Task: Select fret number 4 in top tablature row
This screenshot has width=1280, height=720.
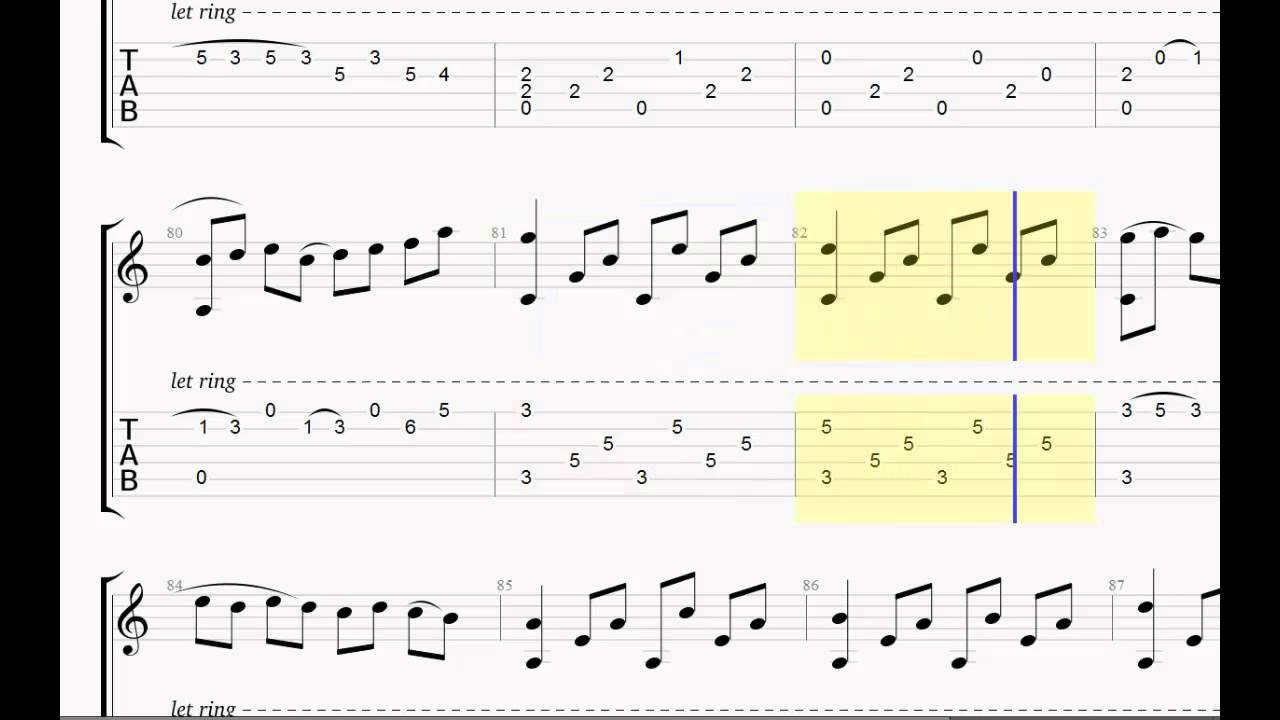Action: 444,74
